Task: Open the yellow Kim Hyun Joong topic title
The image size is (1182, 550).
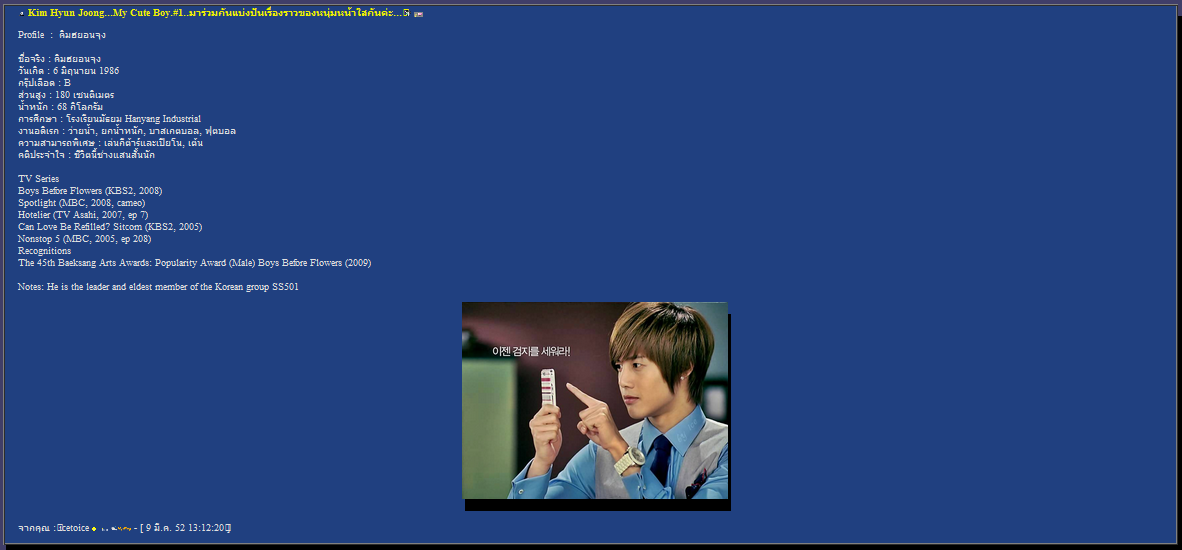Action: 219,14
